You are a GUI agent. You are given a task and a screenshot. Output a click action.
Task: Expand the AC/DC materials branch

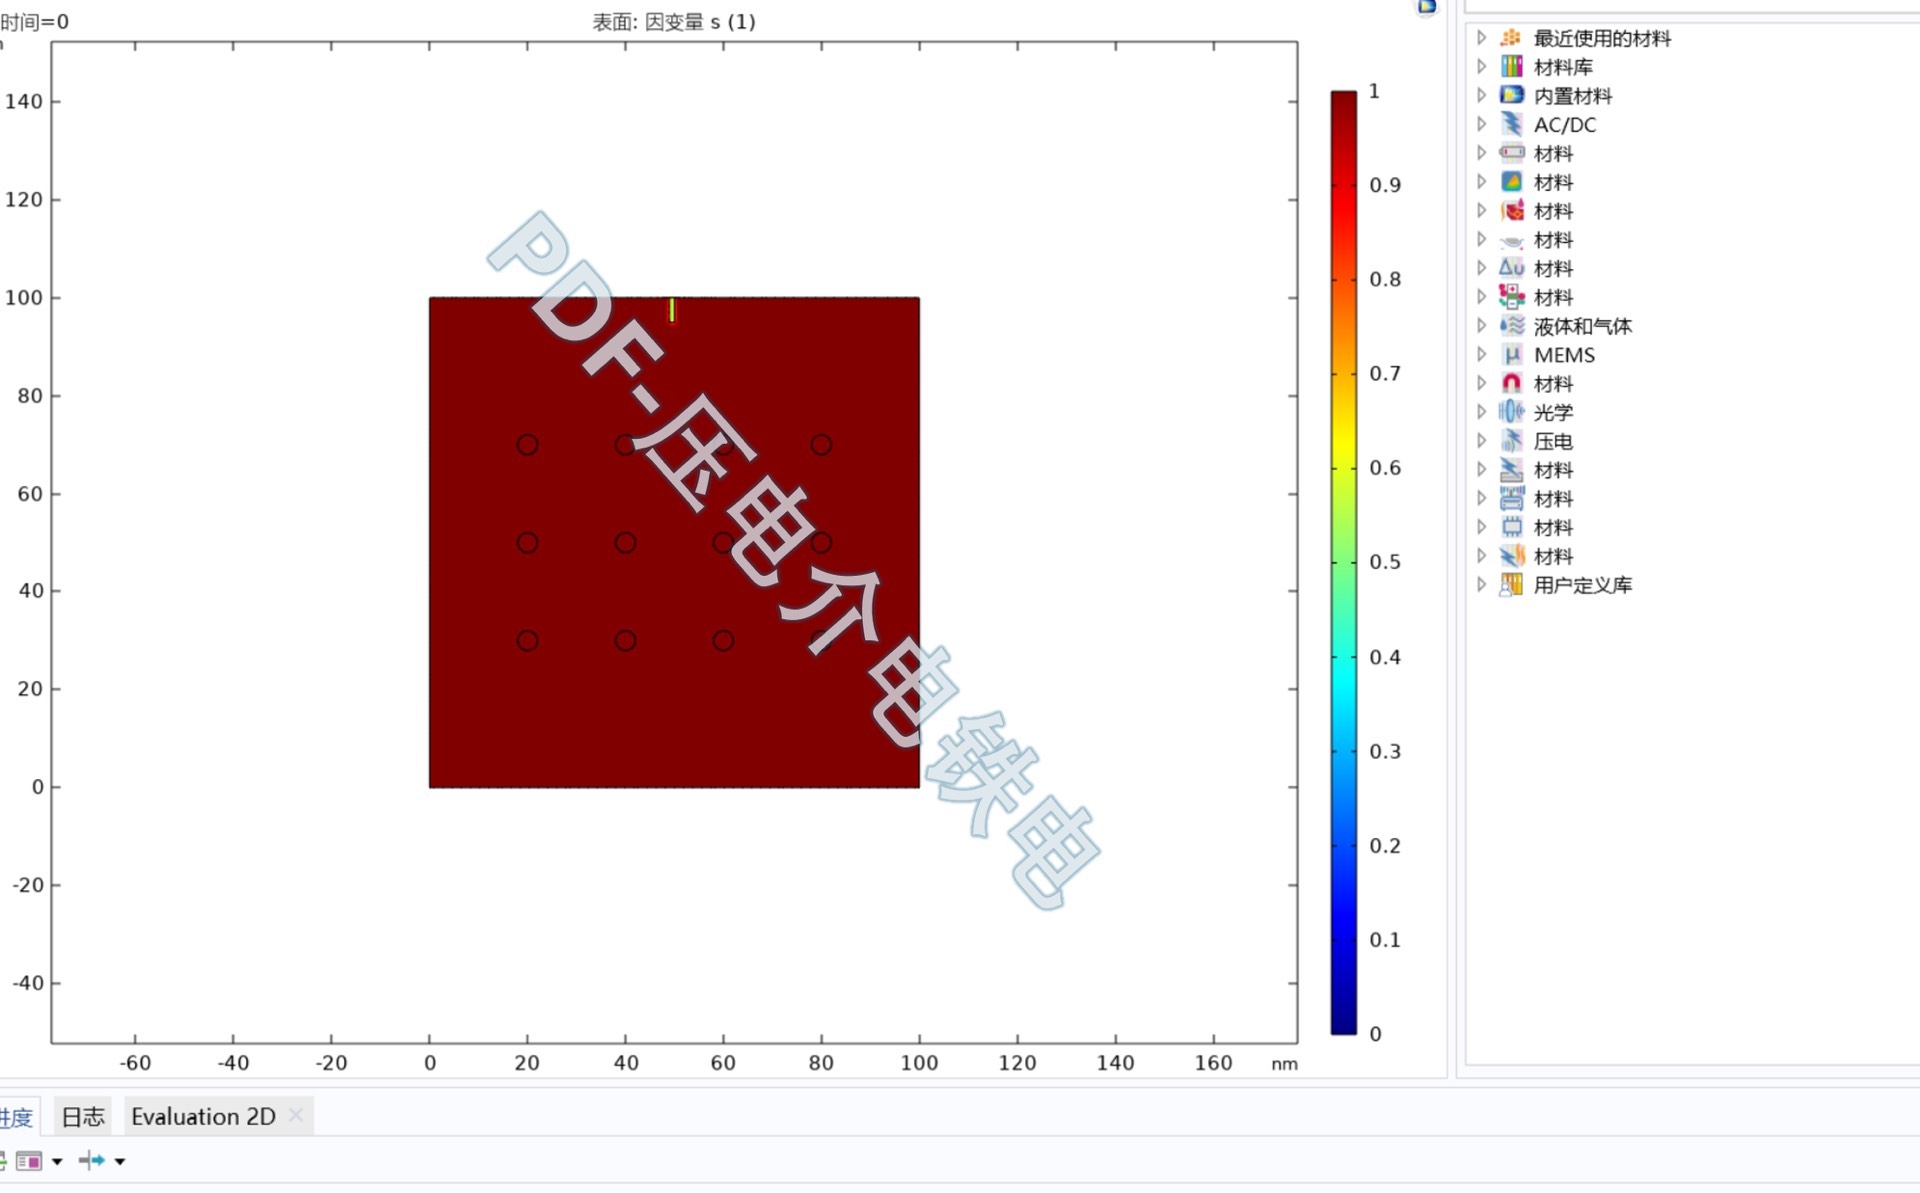click(x=1482, y=124)
